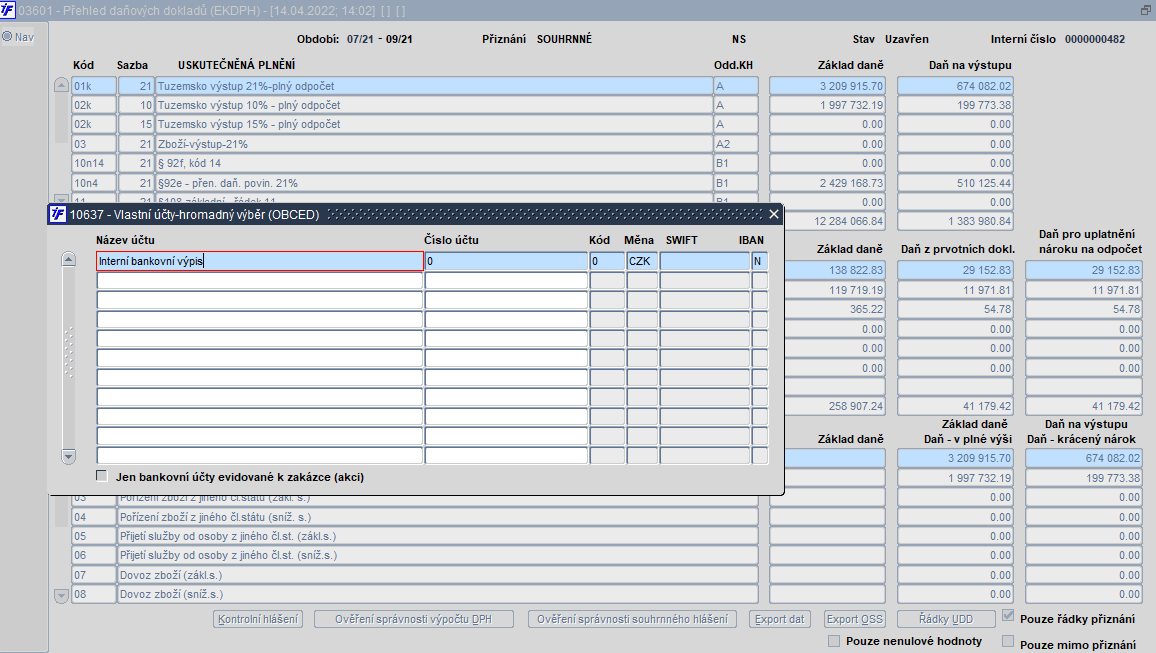Select row §92e - přen. daň. povin. 21%
Screen dimensions: 1156x653
point(434,183)
